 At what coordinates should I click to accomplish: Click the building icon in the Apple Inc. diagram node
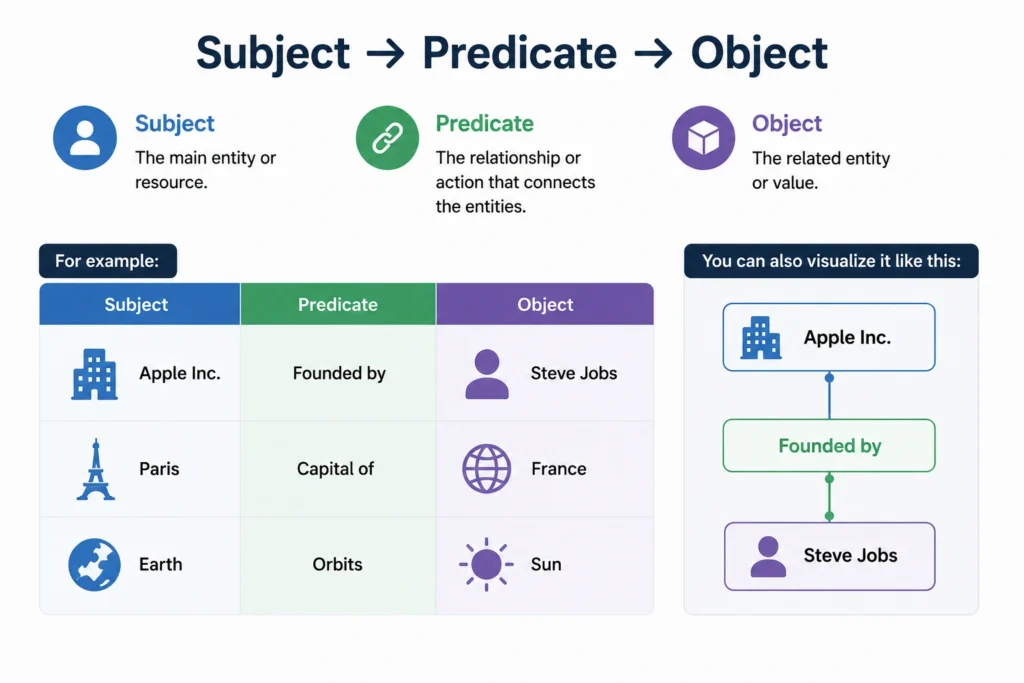coord(761,338)
